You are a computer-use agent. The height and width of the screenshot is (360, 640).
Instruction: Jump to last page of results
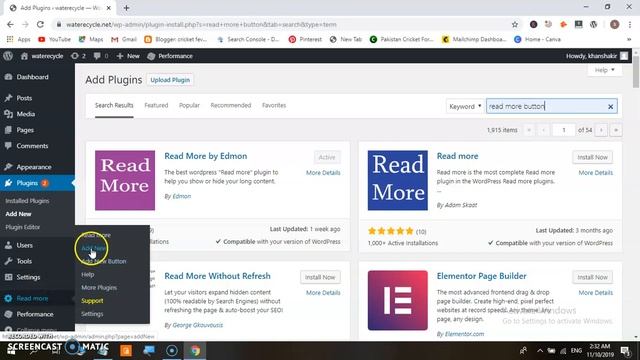click(616, 130)
